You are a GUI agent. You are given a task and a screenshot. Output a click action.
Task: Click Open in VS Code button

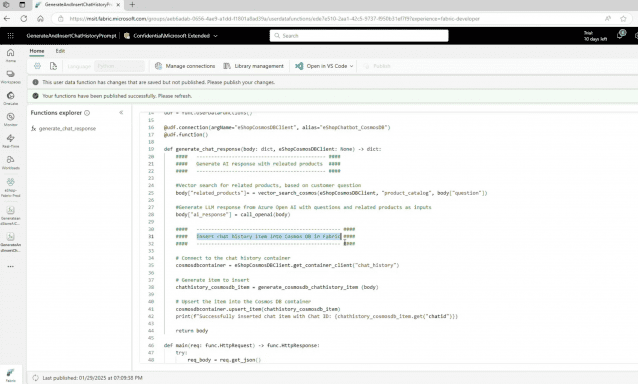coord(321,66)
